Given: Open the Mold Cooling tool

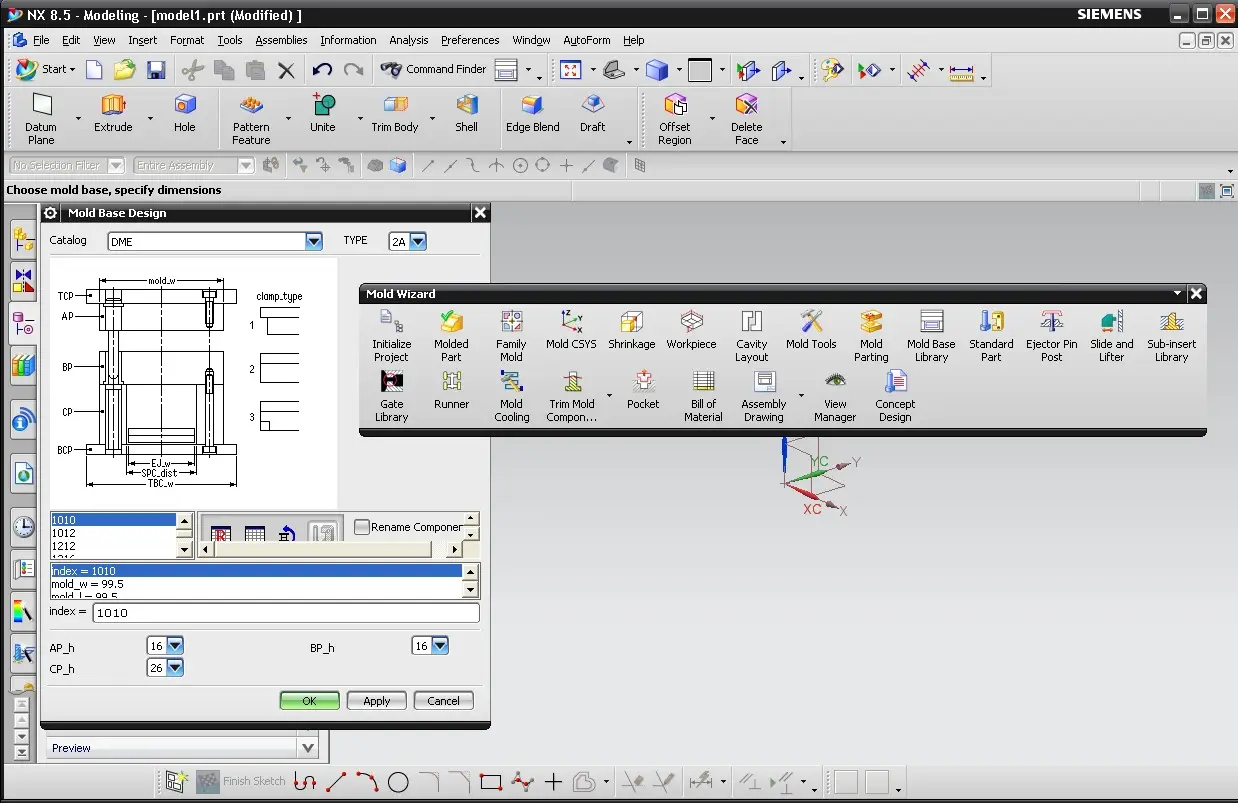Looking at the screenshot, I should (x=511, y=396).
